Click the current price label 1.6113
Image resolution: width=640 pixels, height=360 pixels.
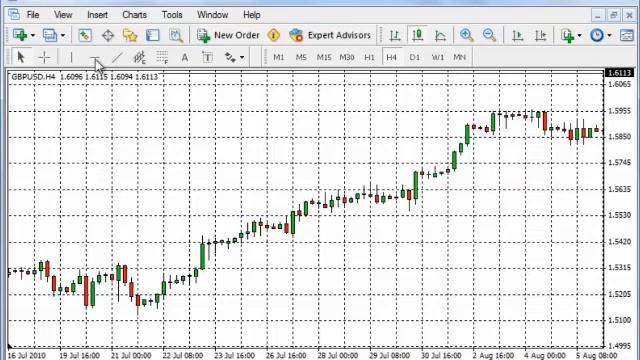619,73
